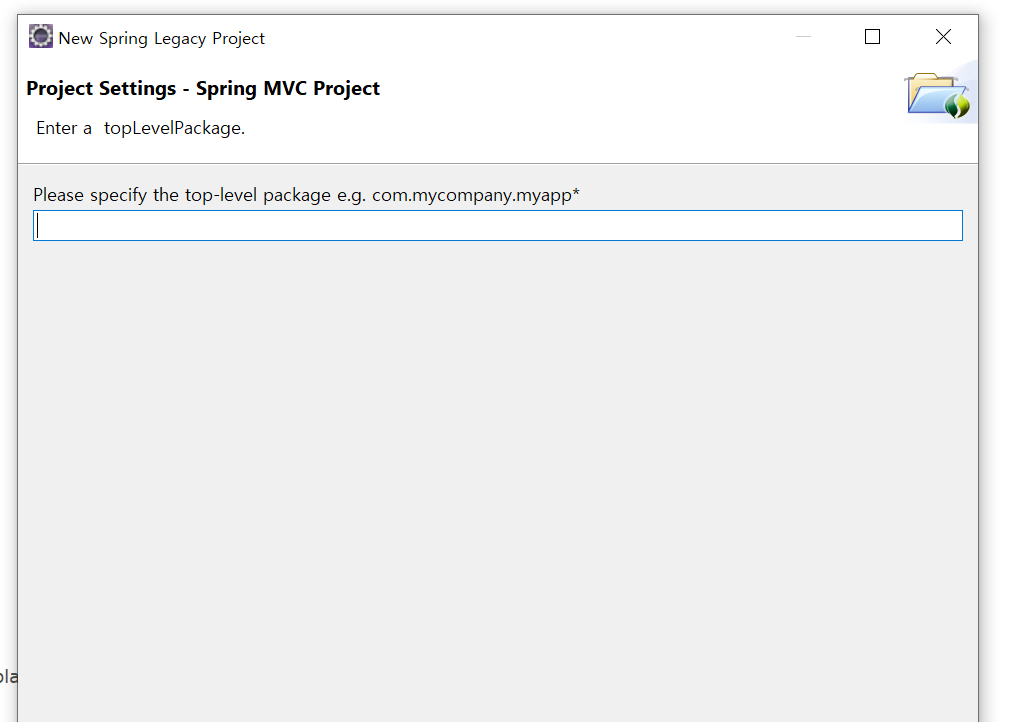Click the Spring Tool Suite title bar icon
Image resolution: width=1014 pixels, height=722 pixels.
[x=41, y=36]
